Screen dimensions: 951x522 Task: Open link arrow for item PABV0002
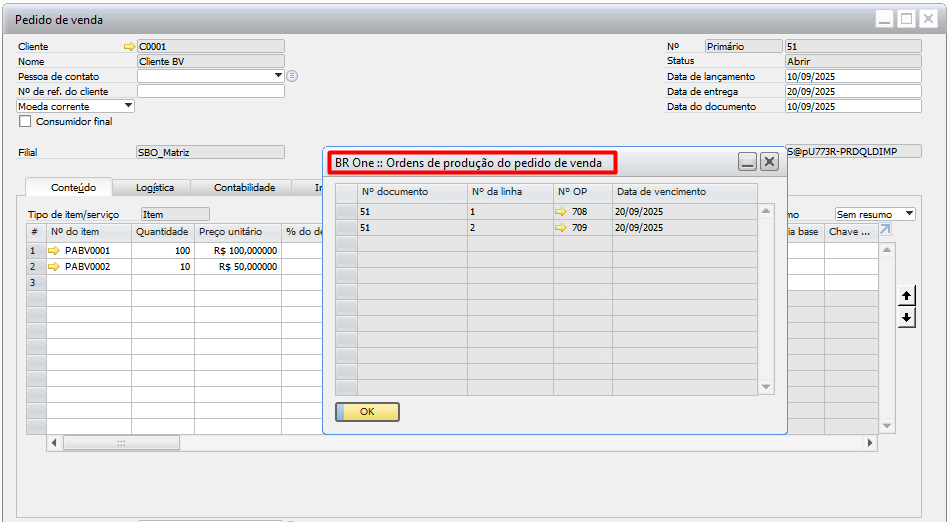(55, 267)
